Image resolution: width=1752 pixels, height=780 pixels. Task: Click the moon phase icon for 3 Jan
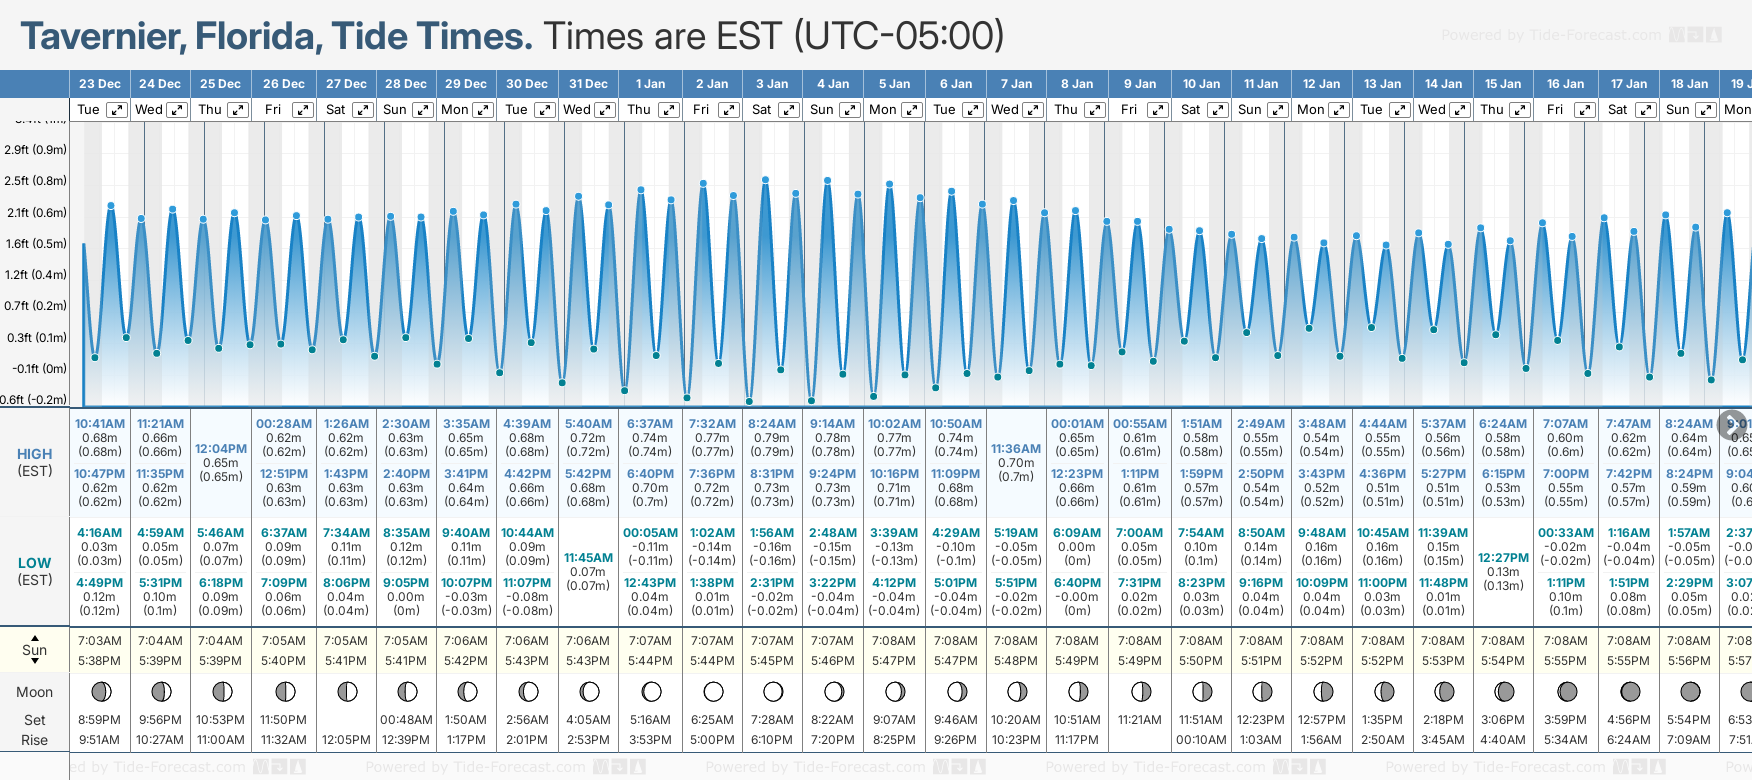click(773, 691)
